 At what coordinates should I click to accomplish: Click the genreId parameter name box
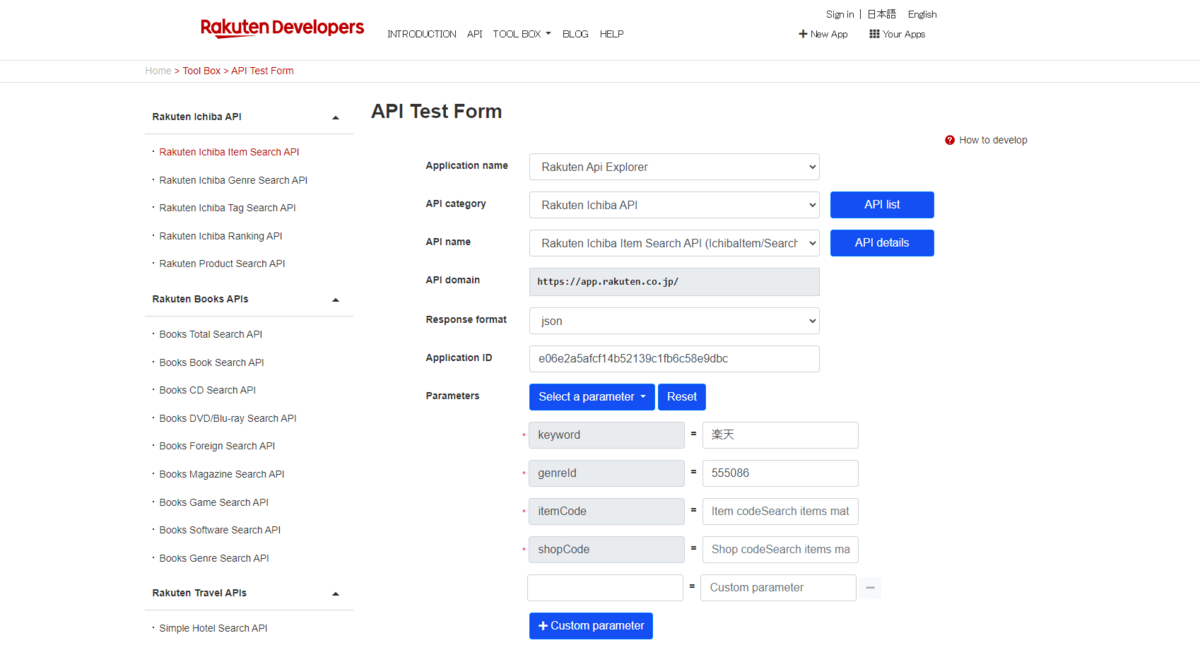click(x=607, y=473)
